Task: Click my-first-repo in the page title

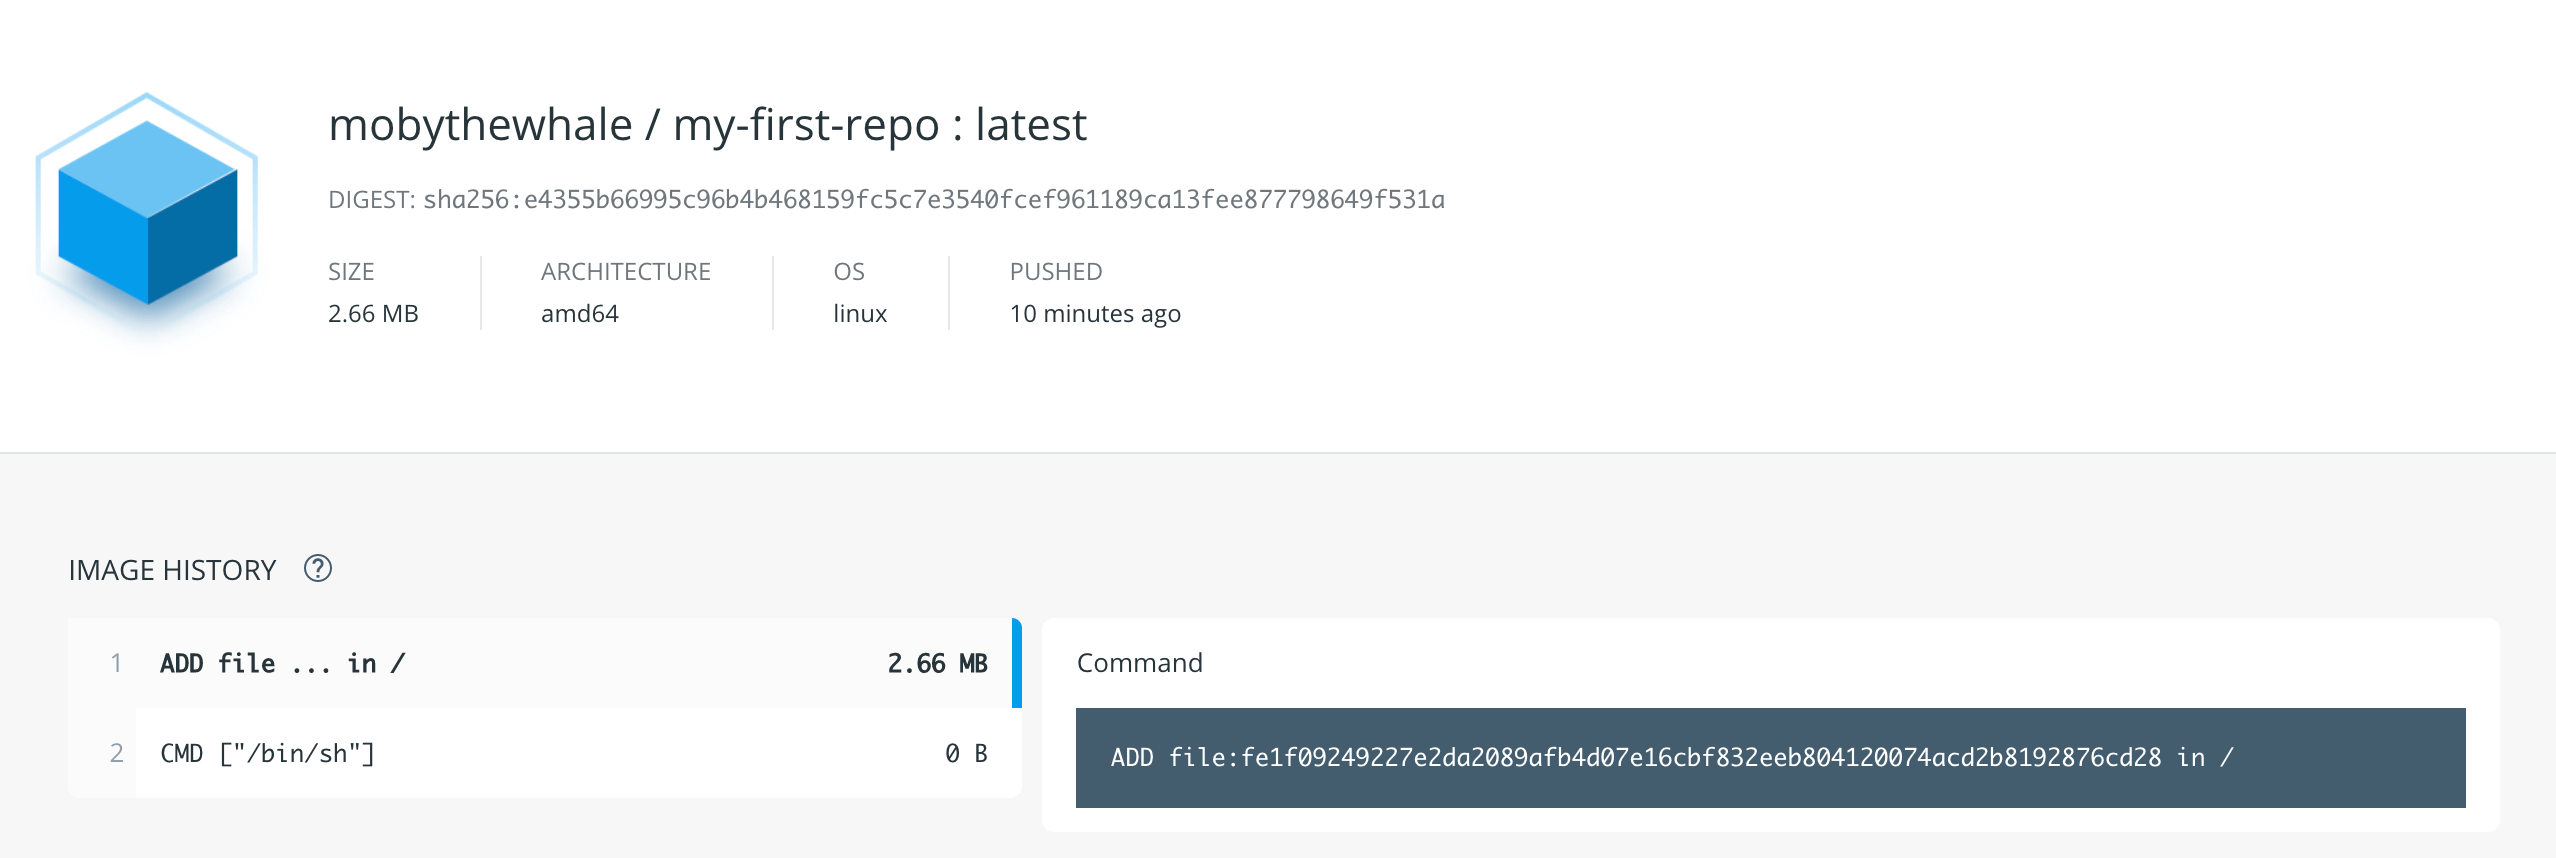Action: point(806,126)
